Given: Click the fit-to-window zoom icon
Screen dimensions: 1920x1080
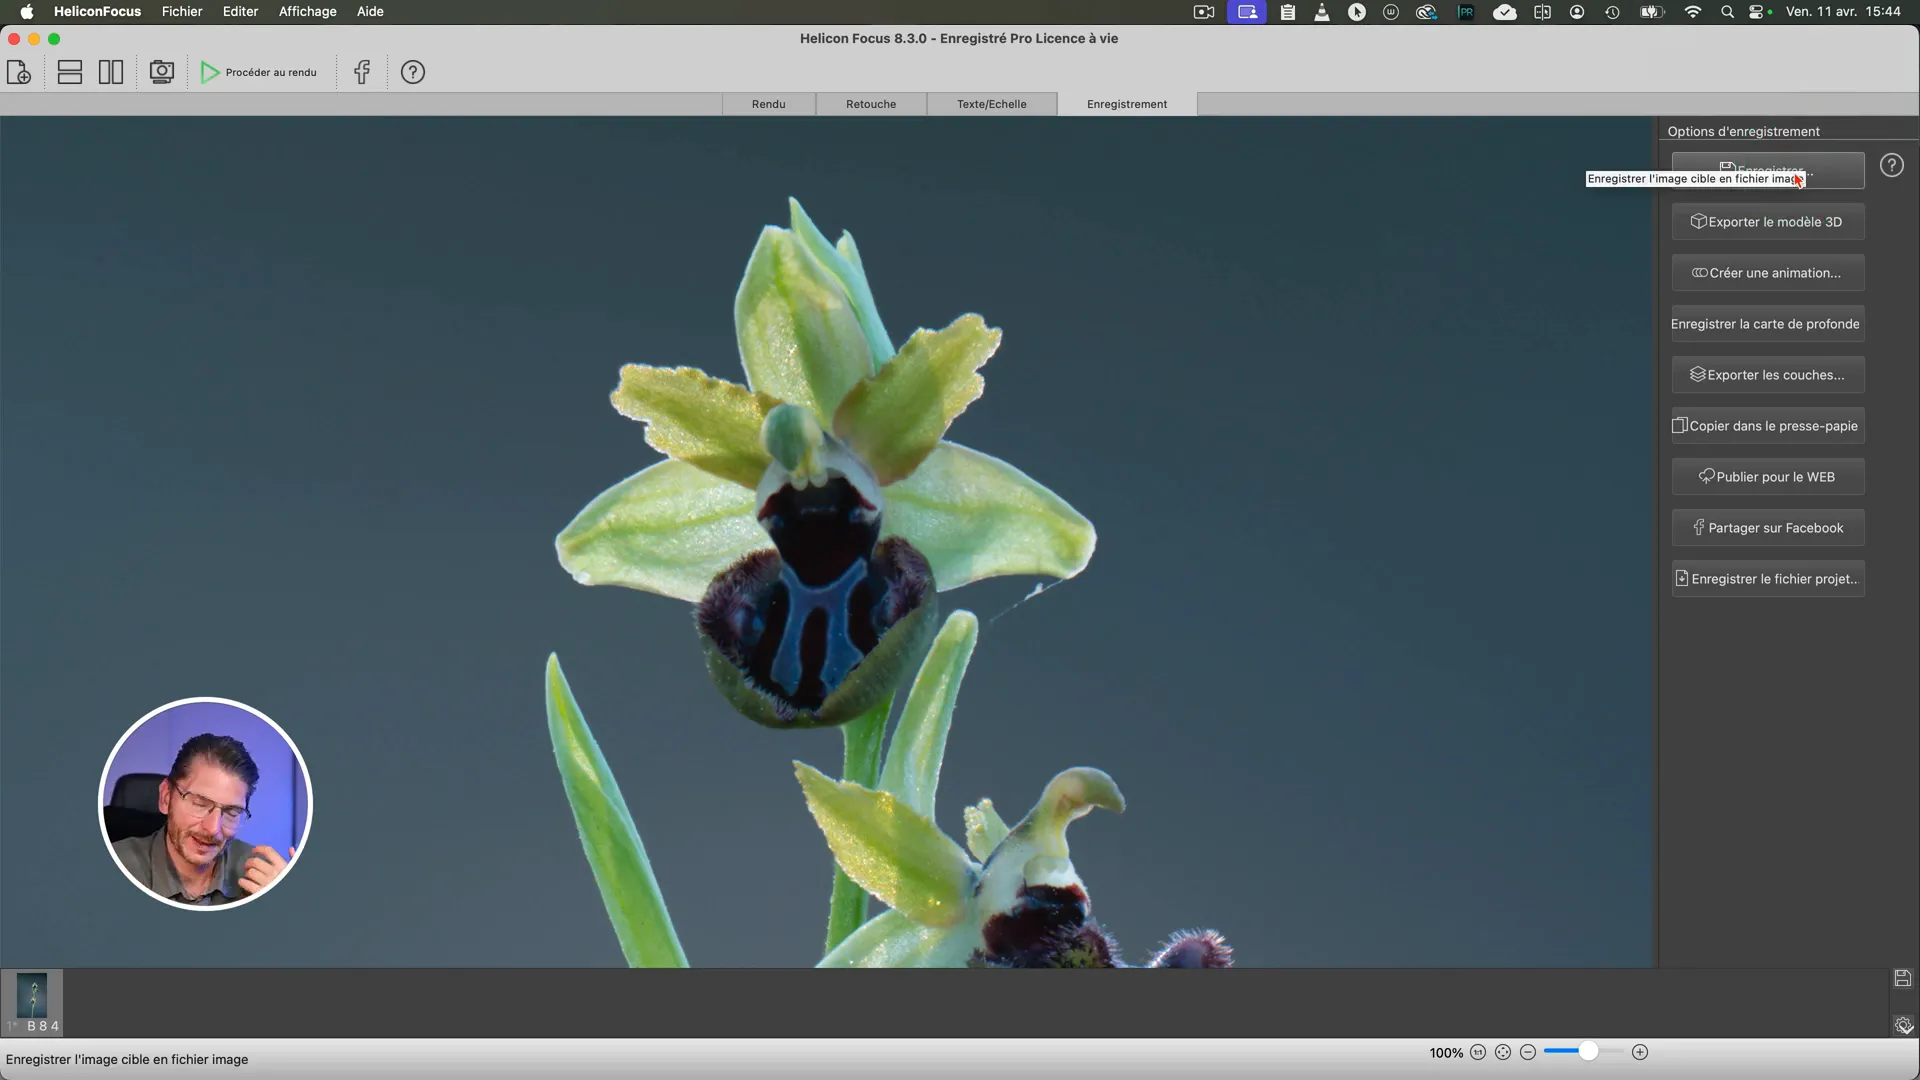Looking at the screenshot, I should coord(1503,1052).
